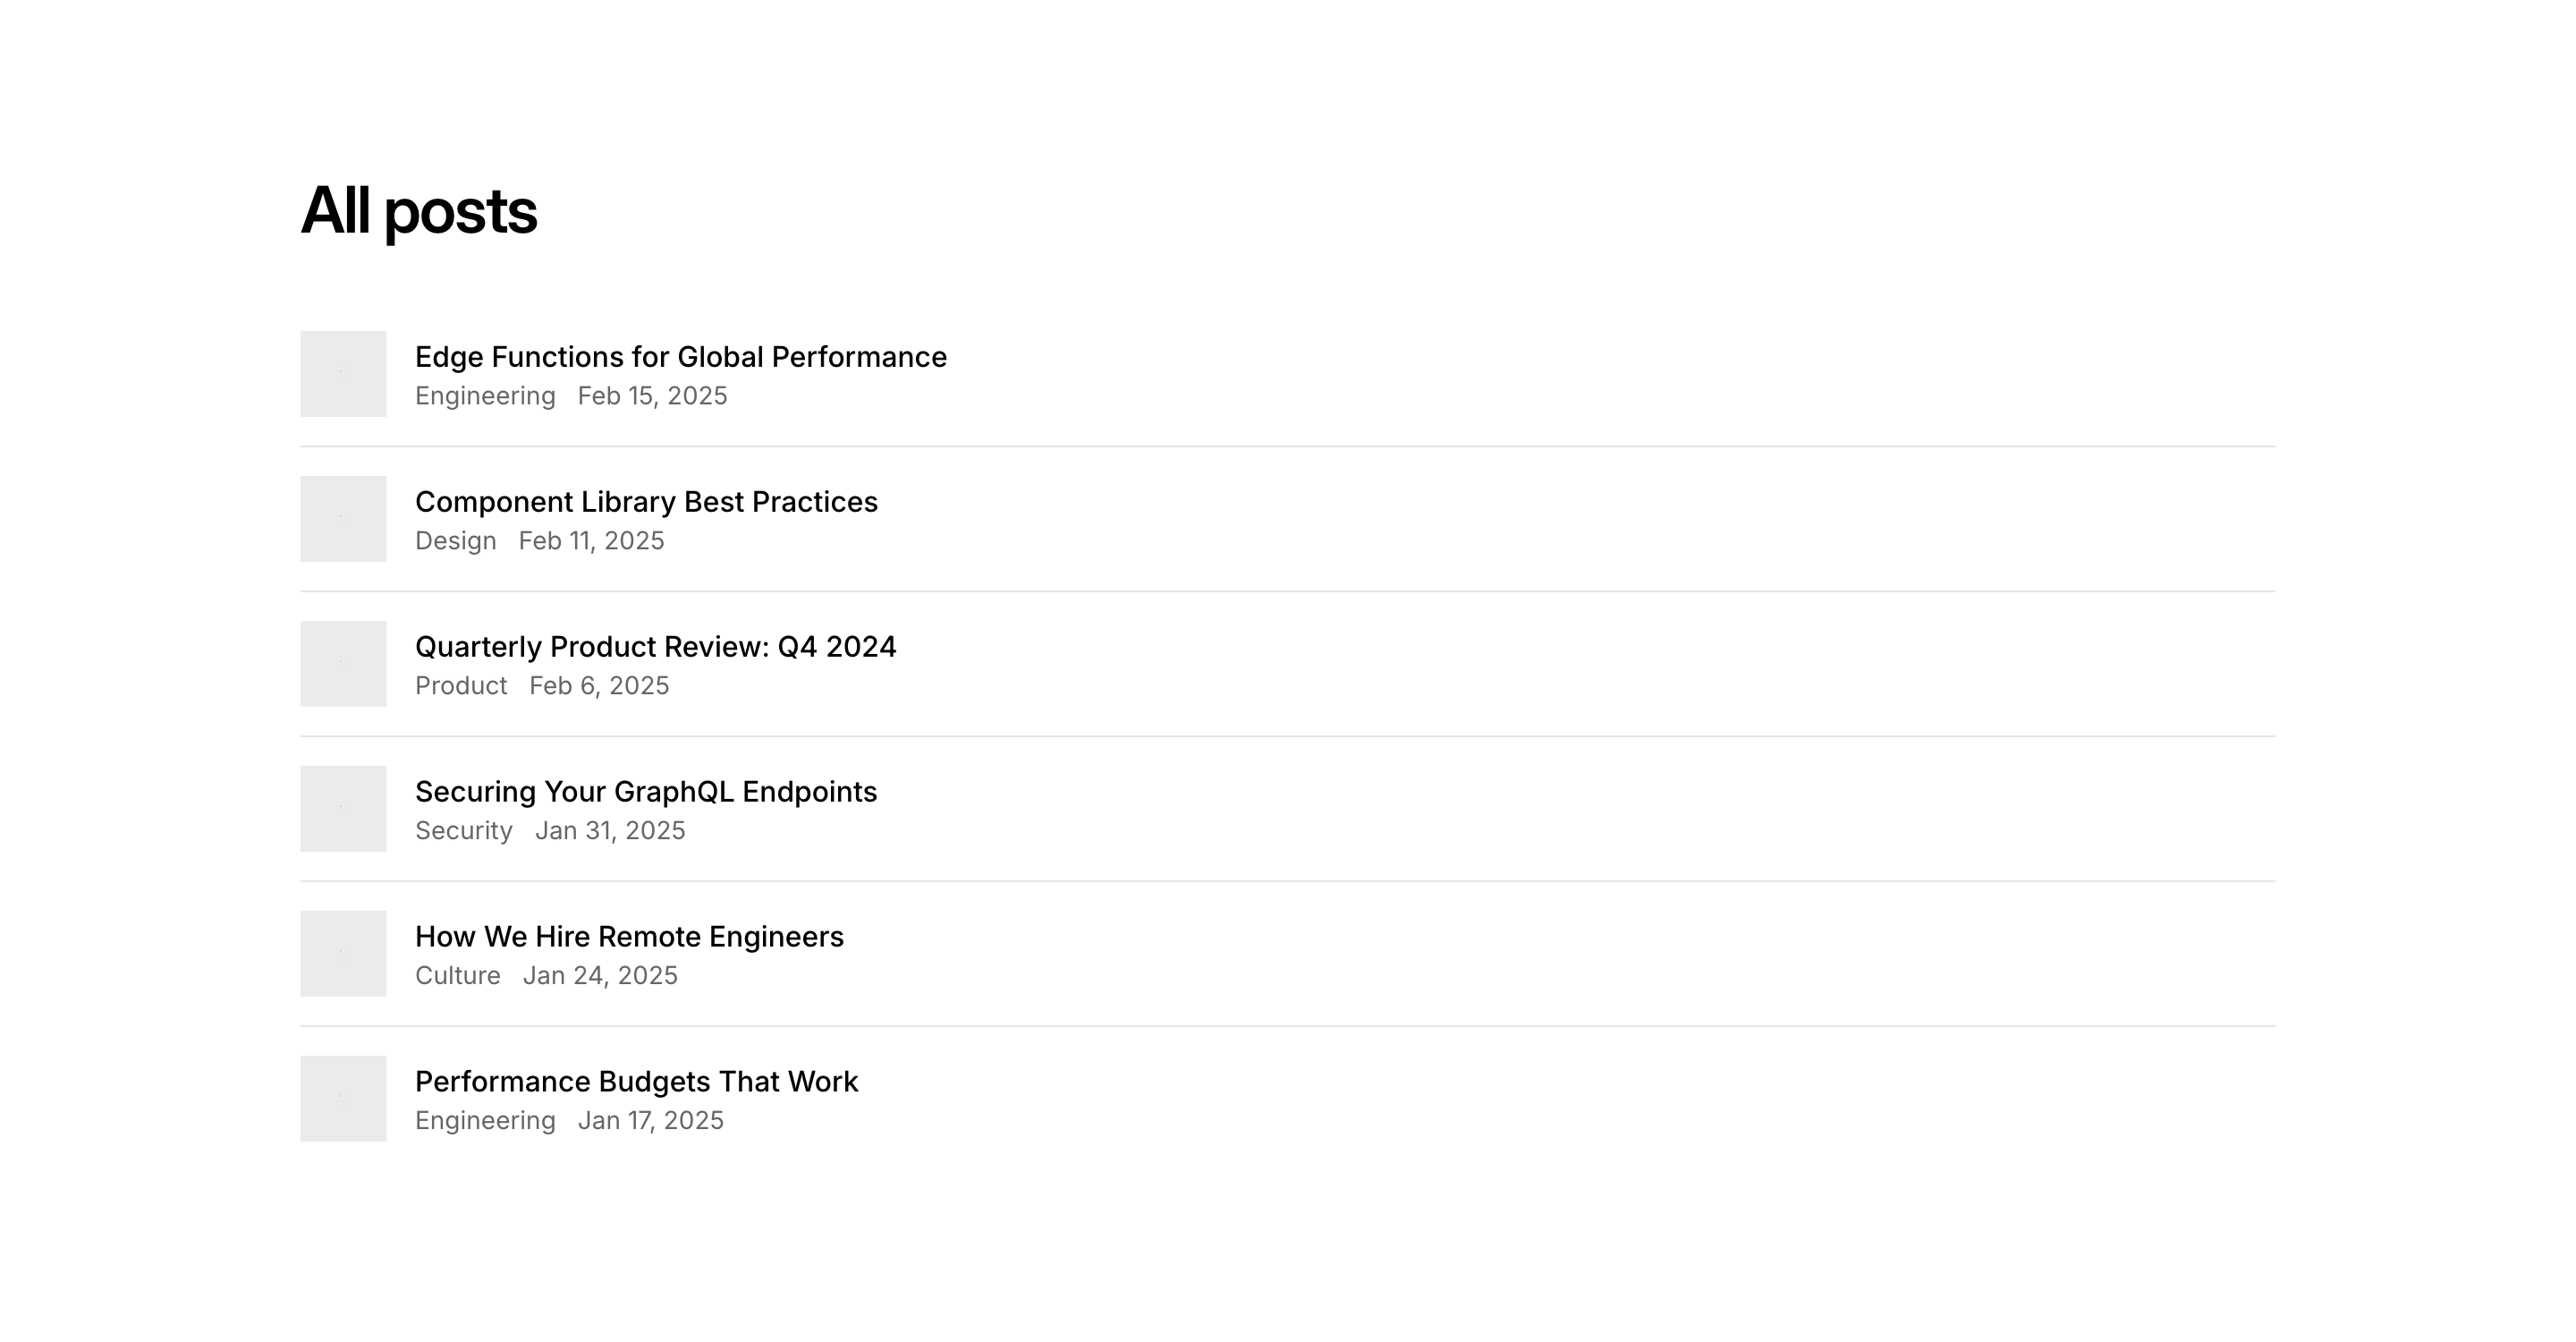2576x1342 pixels.
Task: Open "Edge Functions for Global Performance" post
Action: (680, 357)
